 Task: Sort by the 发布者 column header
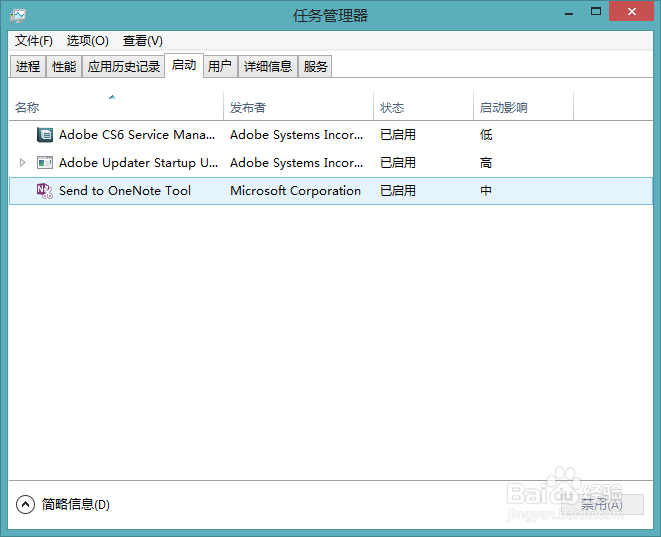(x=298, y=106)
